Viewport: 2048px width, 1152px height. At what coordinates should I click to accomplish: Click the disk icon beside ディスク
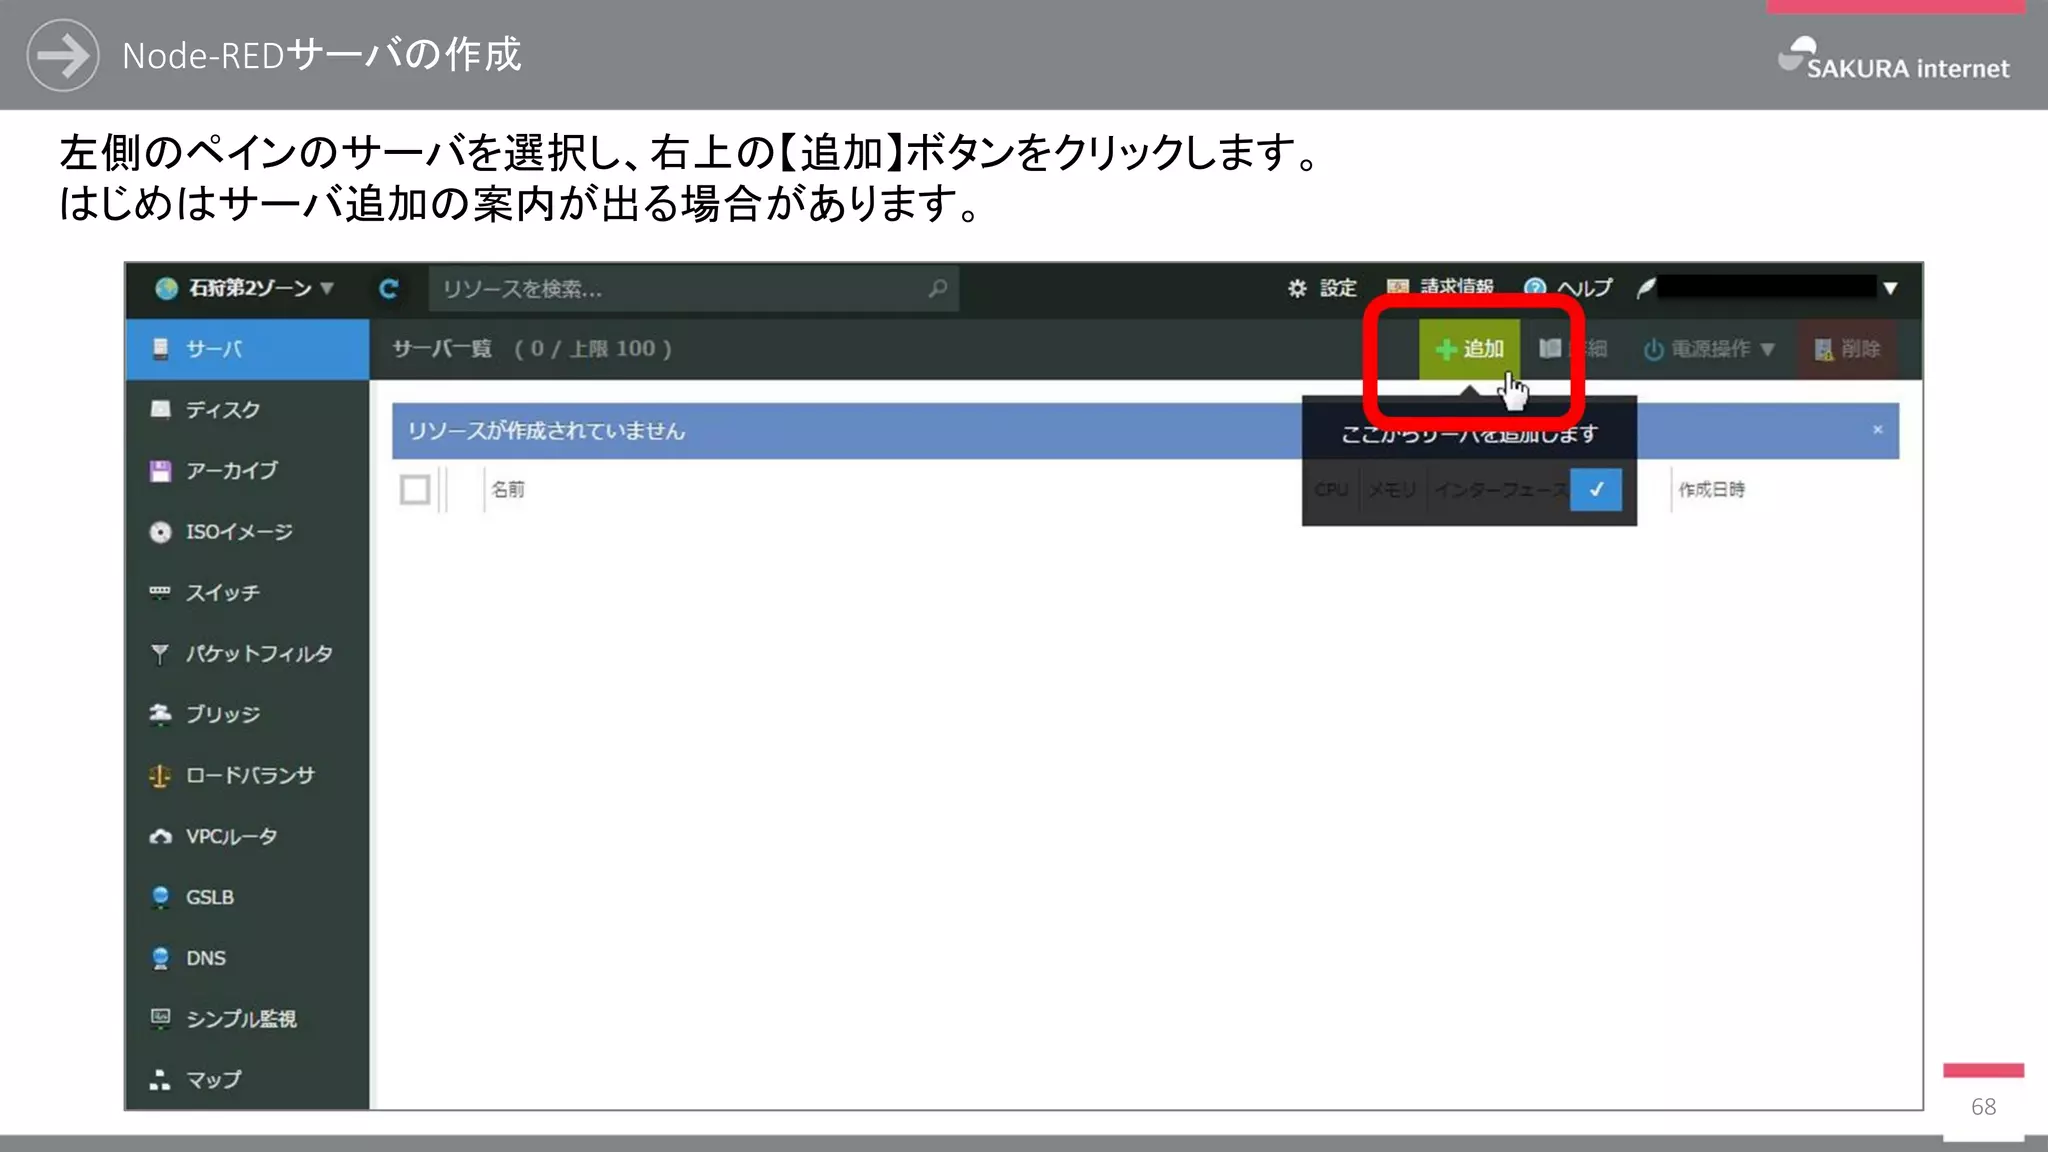(160, 409)
